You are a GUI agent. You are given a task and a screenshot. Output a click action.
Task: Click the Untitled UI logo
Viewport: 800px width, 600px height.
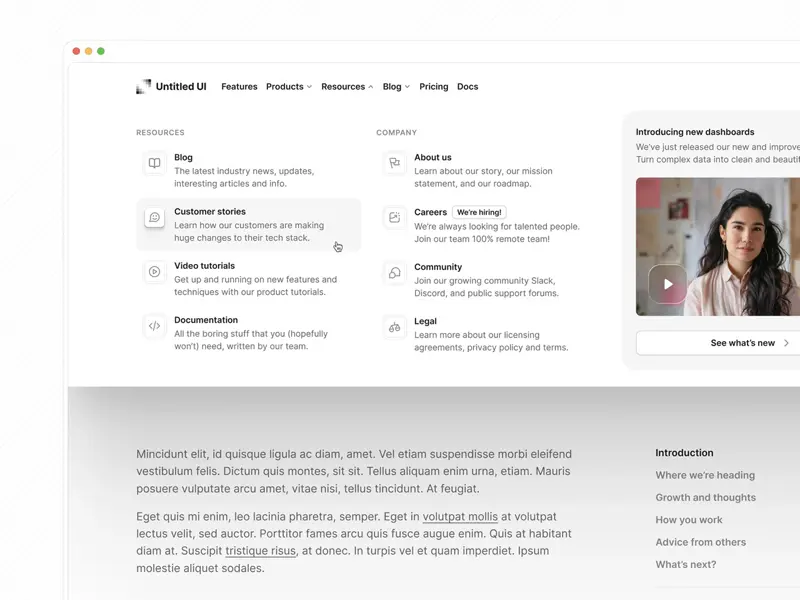tap(172, 86)
